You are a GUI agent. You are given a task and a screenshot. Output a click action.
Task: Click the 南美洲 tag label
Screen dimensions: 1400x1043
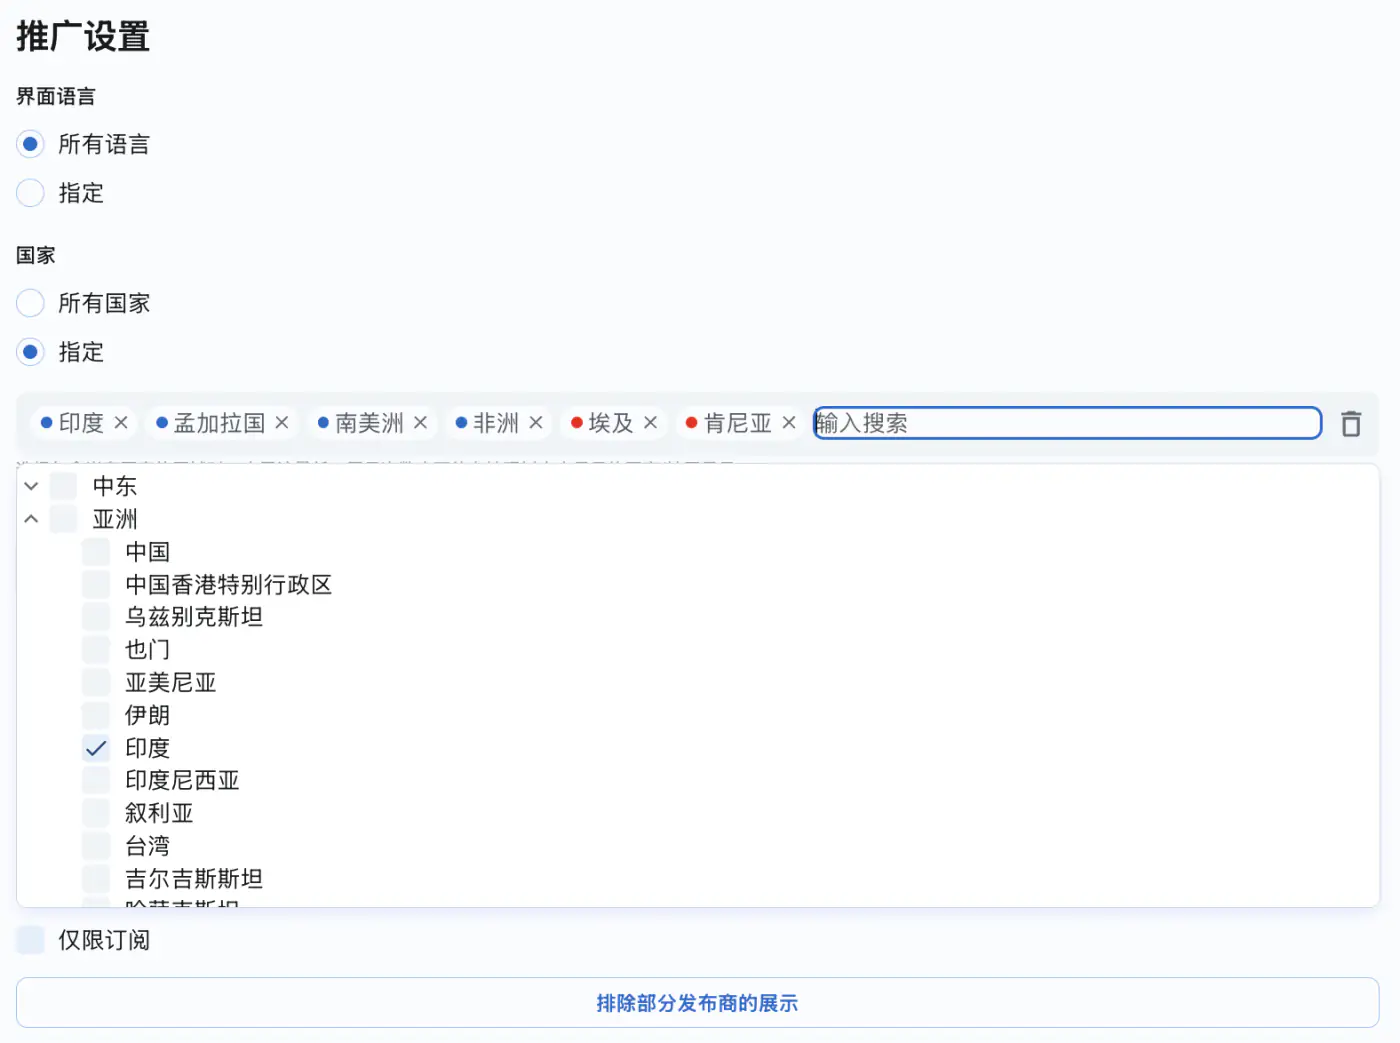pyautogui.click(x=370, y=423)
